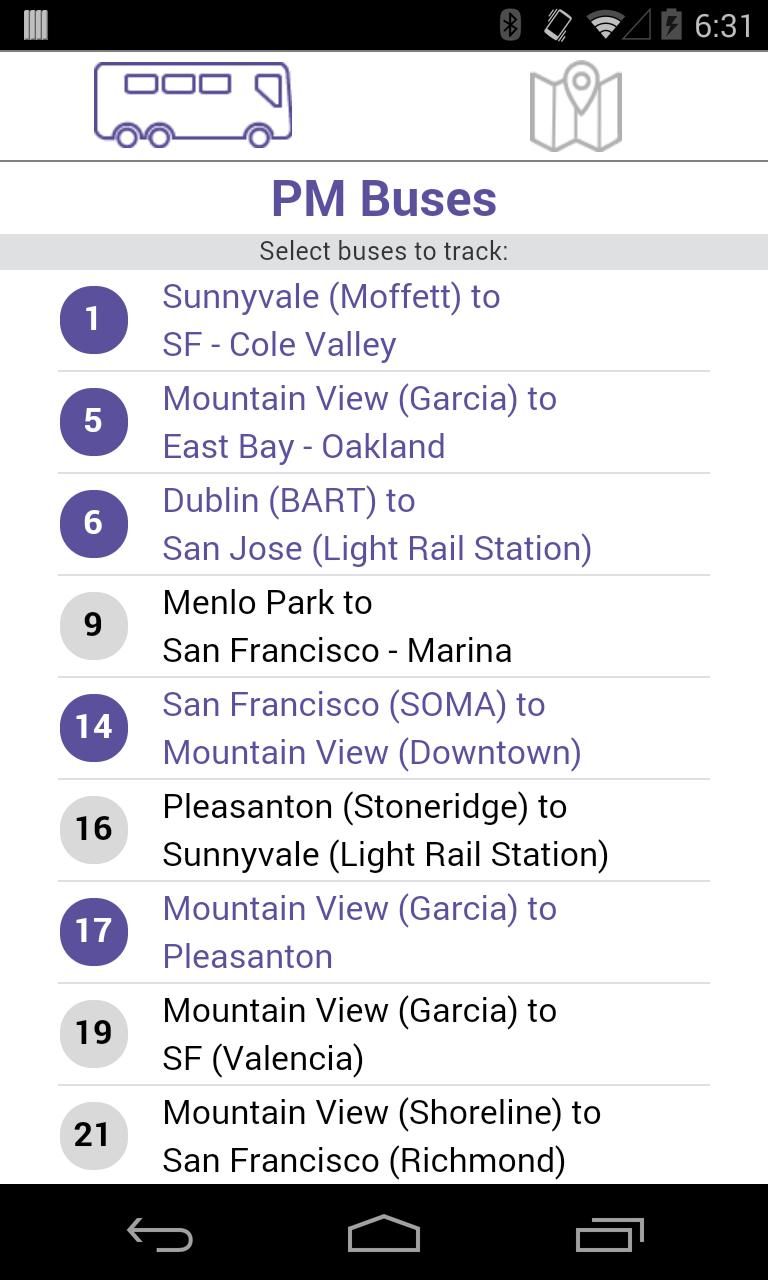The width and height of the screenshot is (768, 1280).
Task: Tap the bus 17 number badge
Action: 94,932
